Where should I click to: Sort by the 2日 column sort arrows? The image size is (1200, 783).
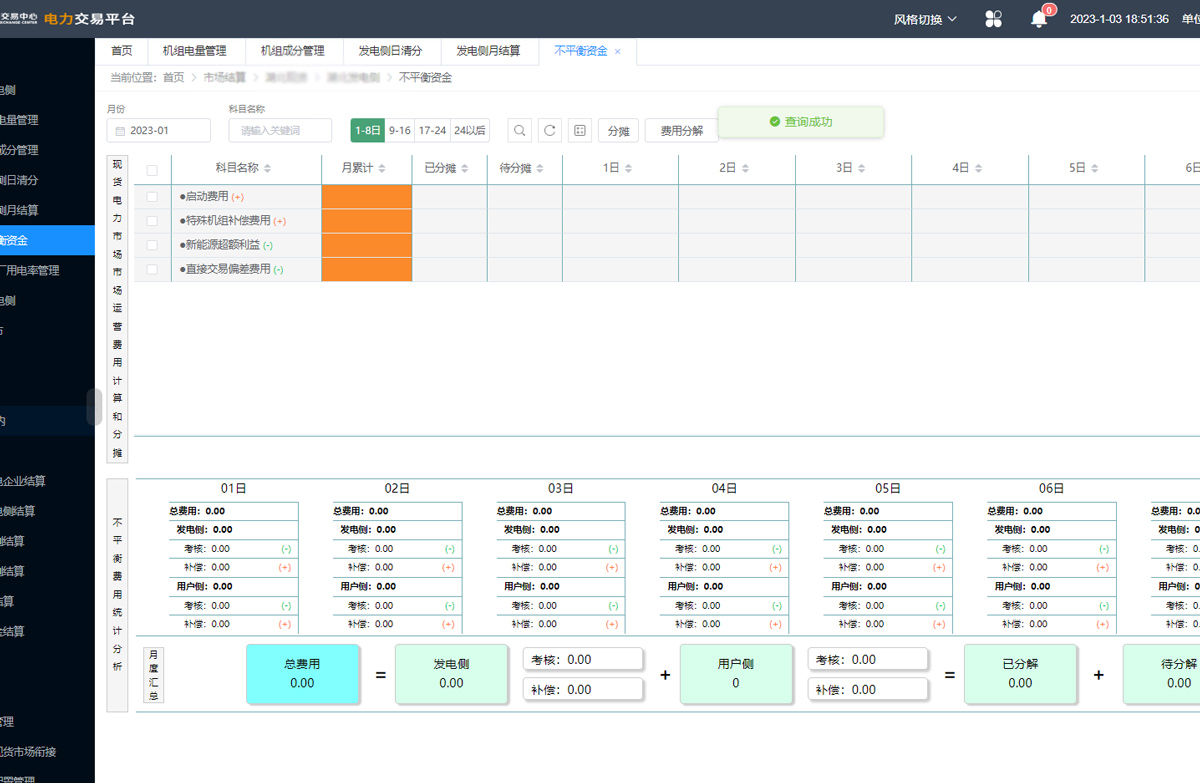click(746, 169)
